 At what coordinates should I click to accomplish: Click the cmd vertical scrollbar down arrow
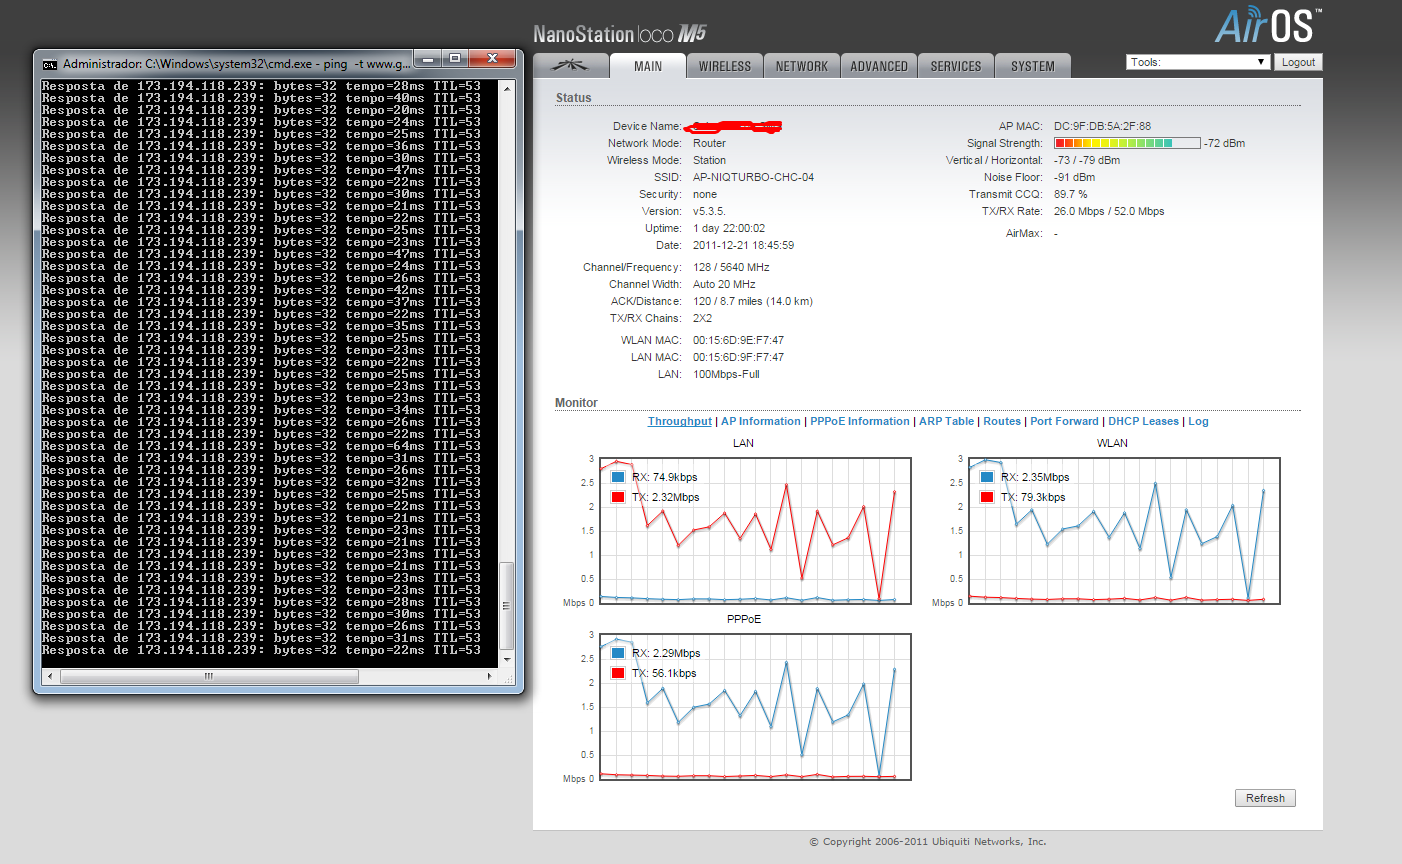tap(507, 659)
